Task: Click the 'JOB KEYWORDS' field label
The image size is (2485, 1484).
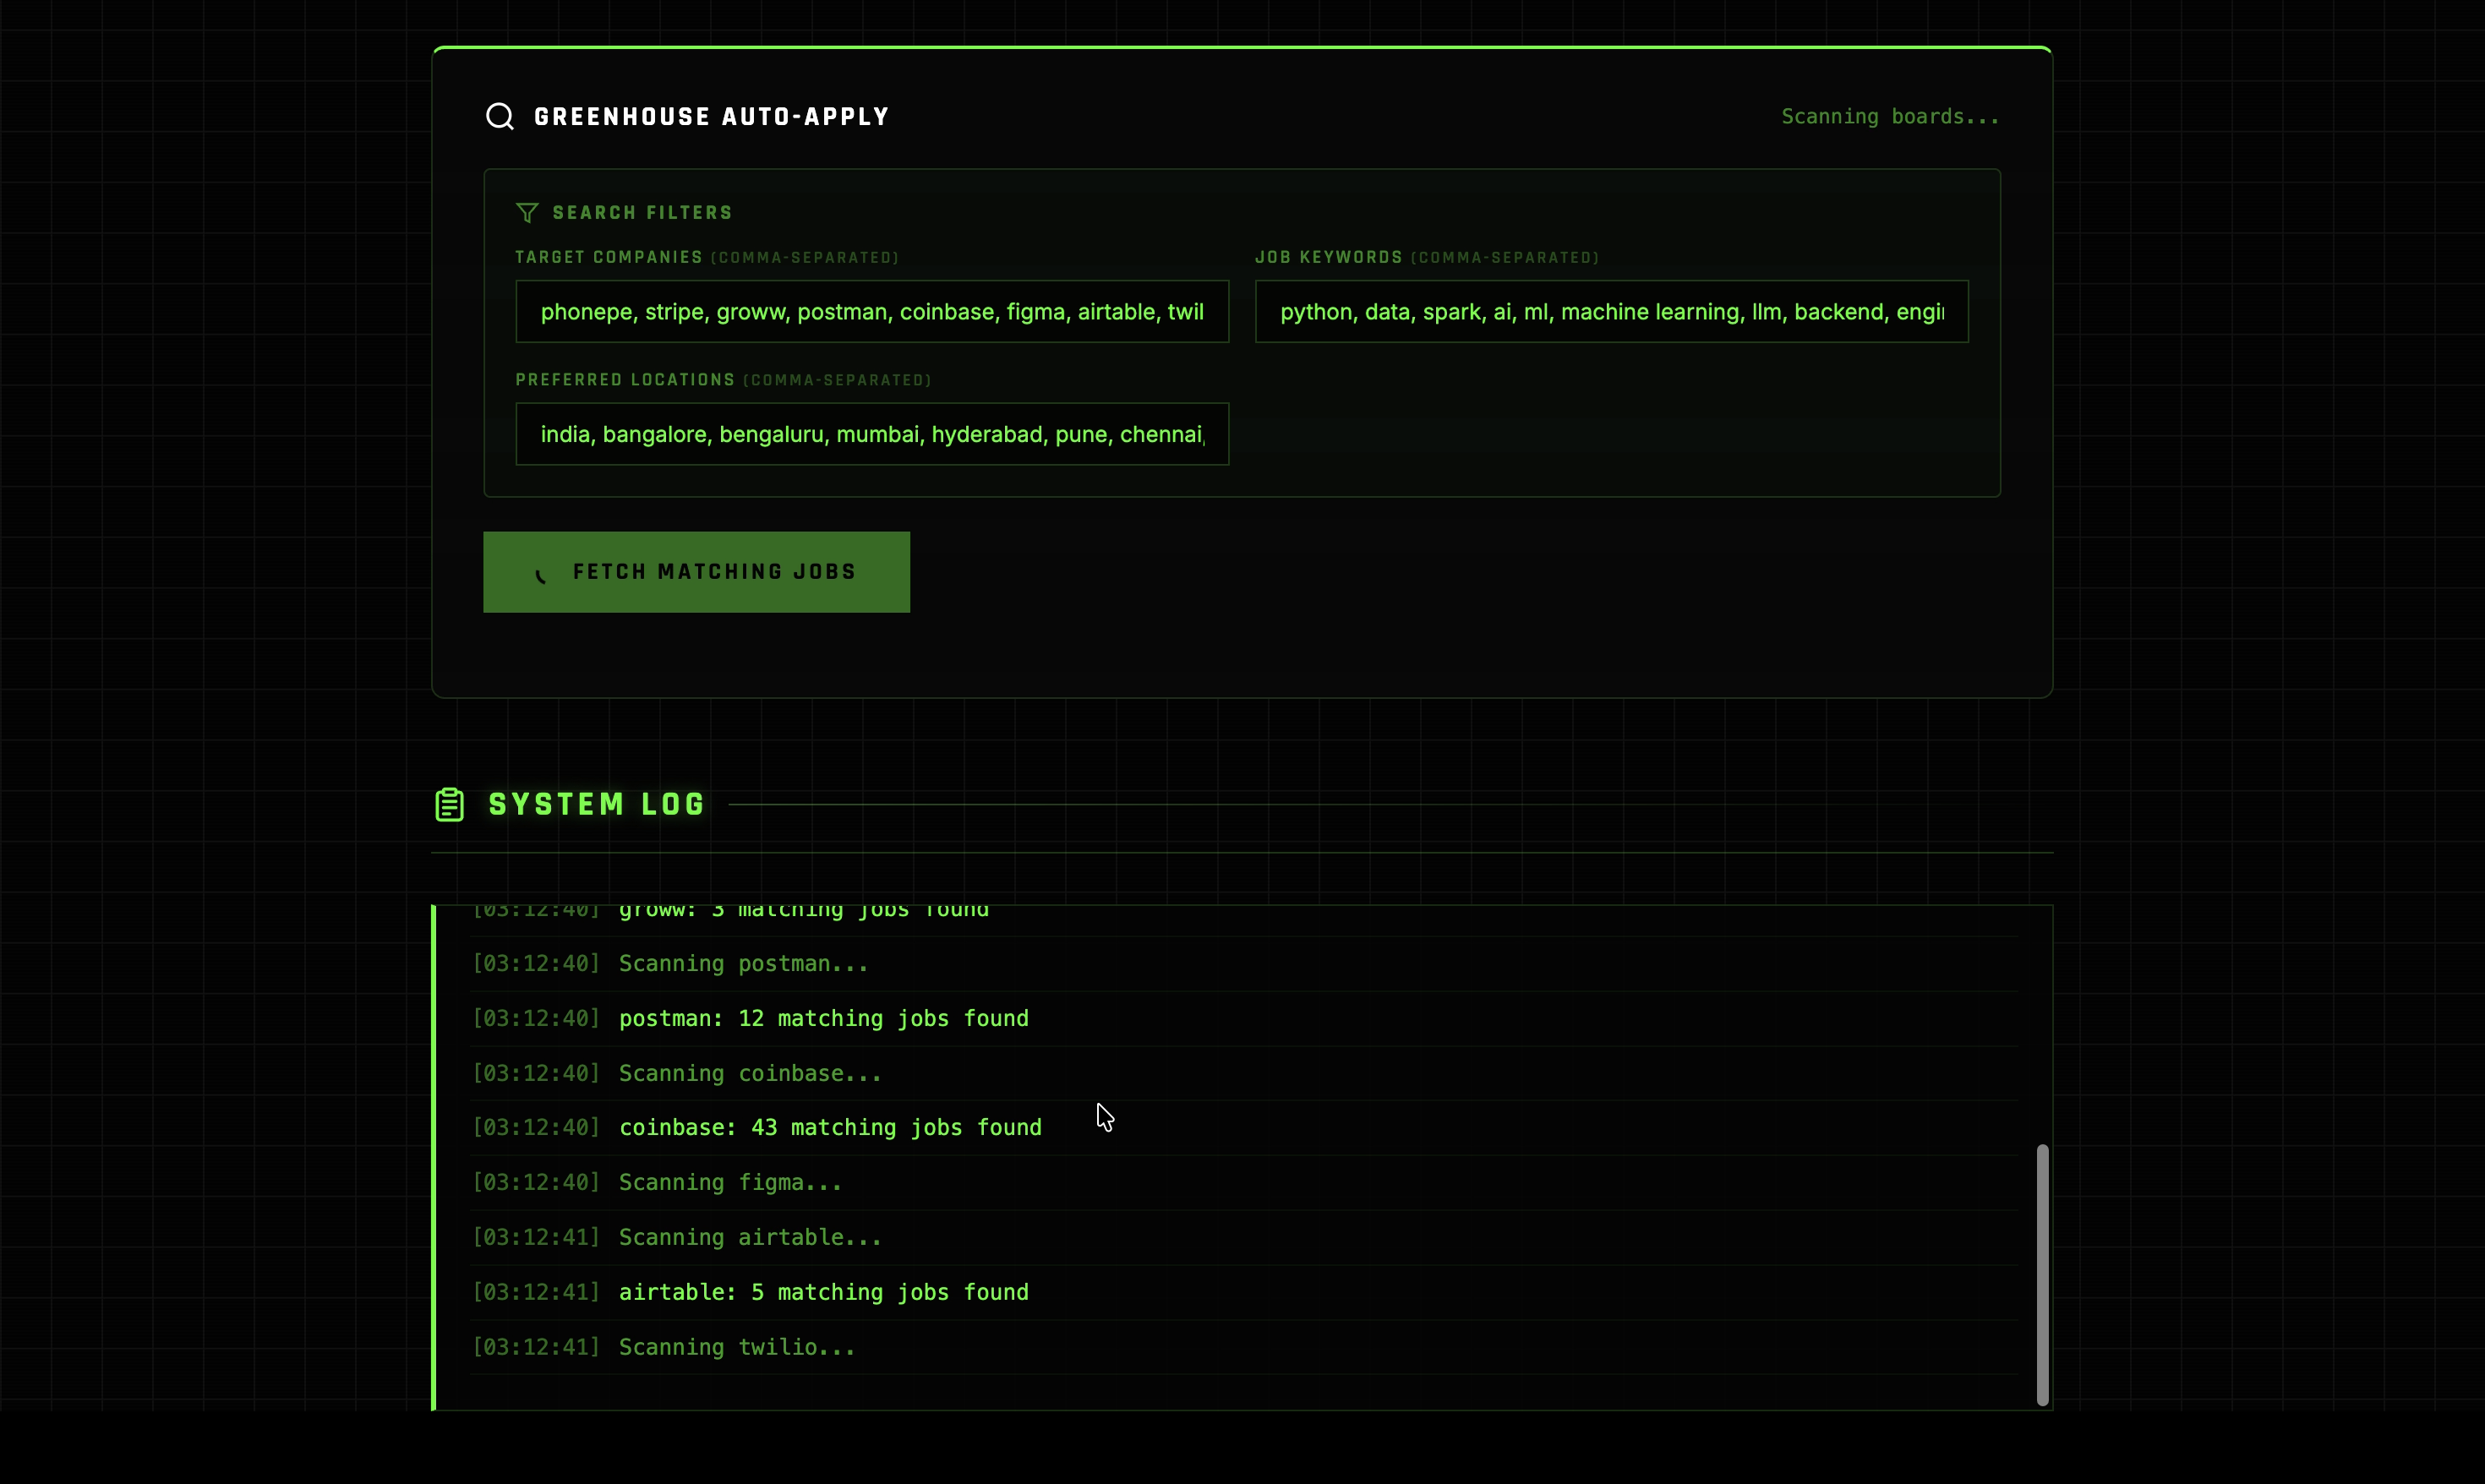Action: 1329,257
